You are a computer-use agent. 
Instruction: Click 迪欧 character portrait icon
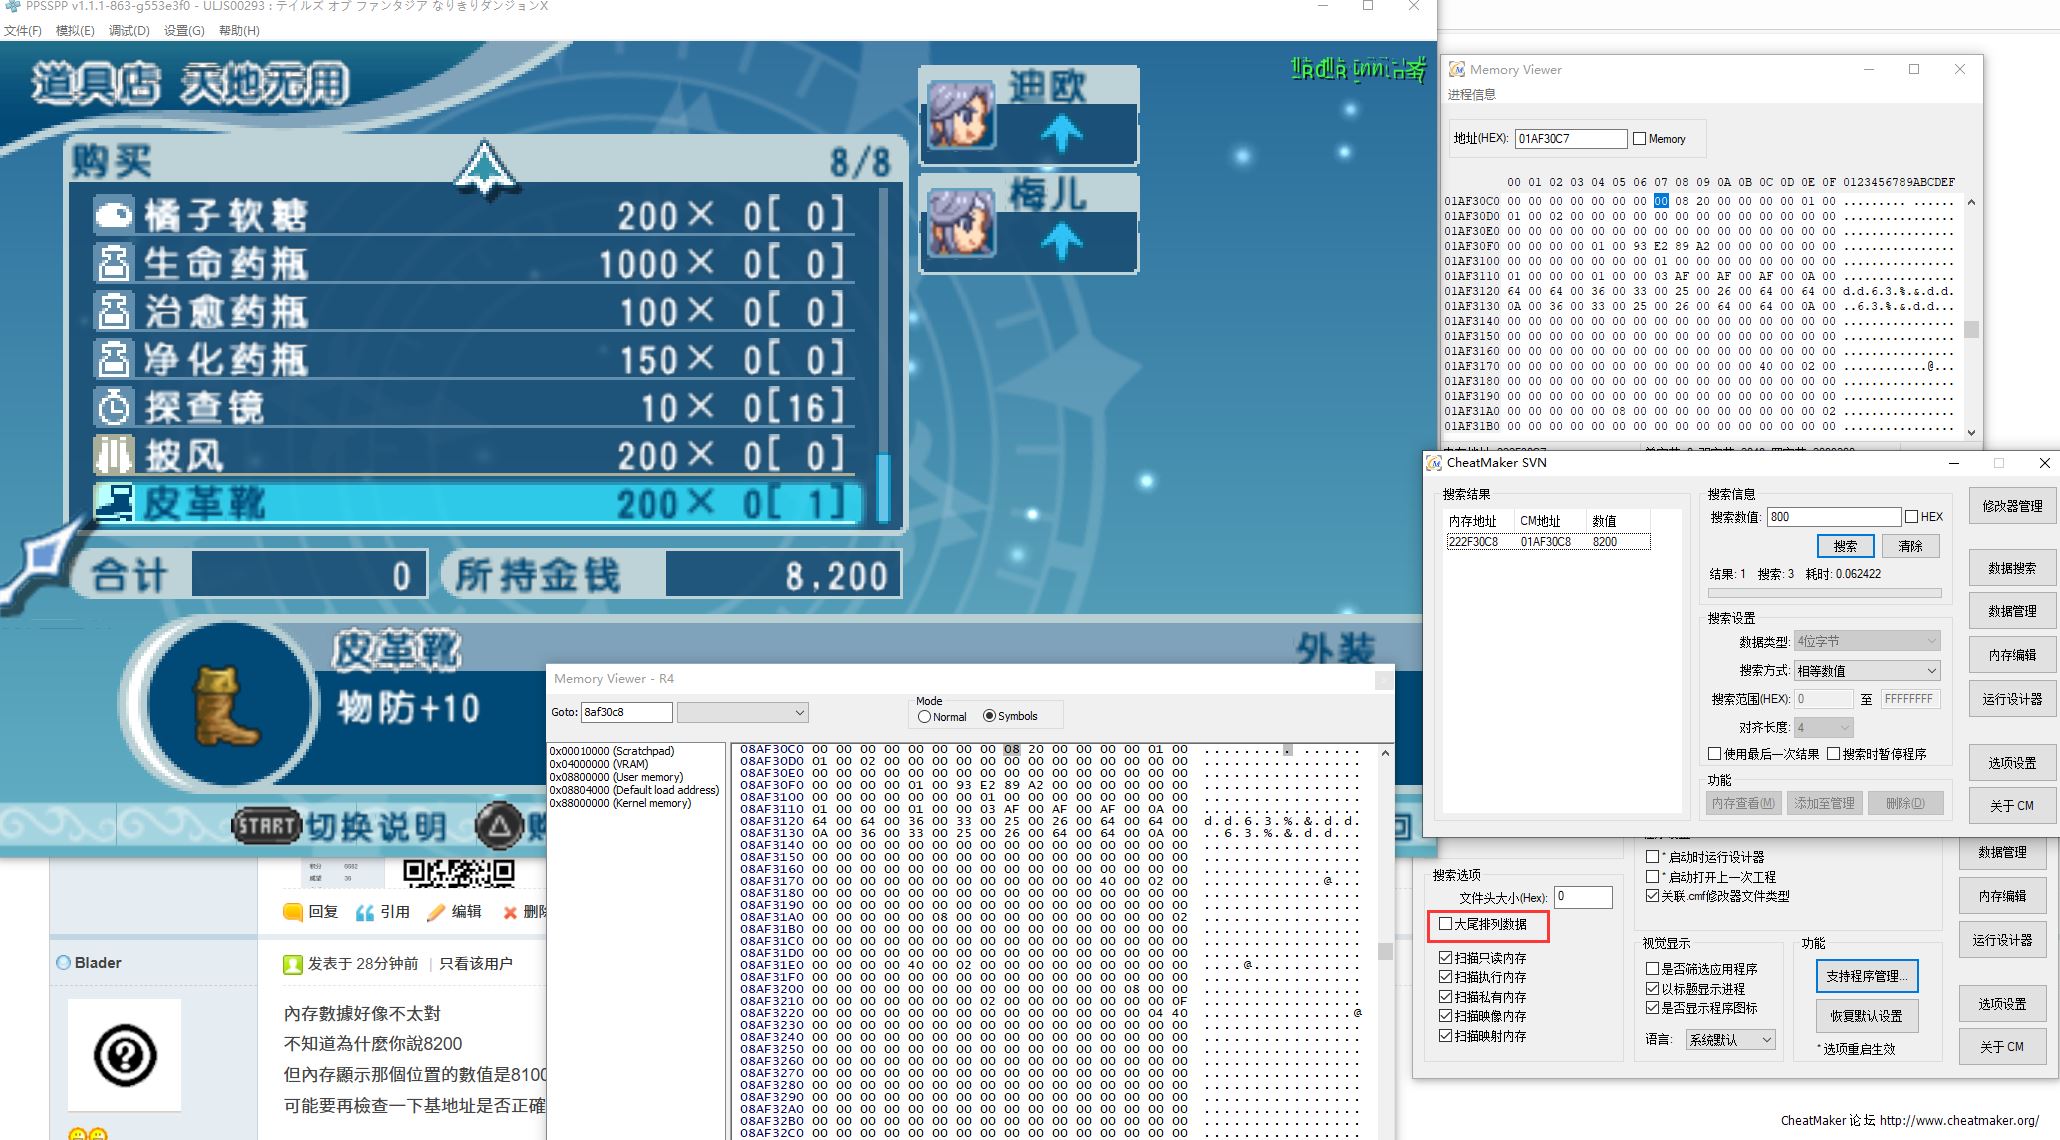(960, 115)
